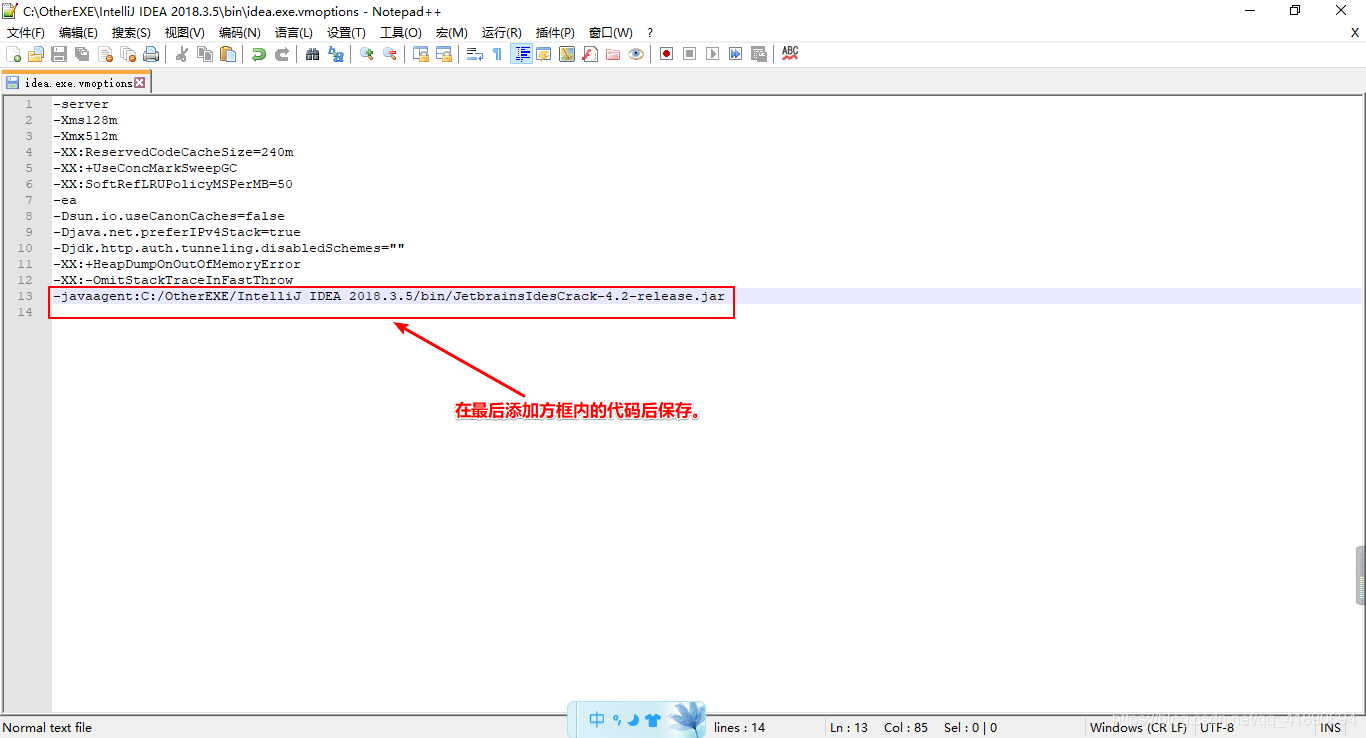Show the Document Map panel icon
Screen dimensions: 1366x738
tap(567, 54)
